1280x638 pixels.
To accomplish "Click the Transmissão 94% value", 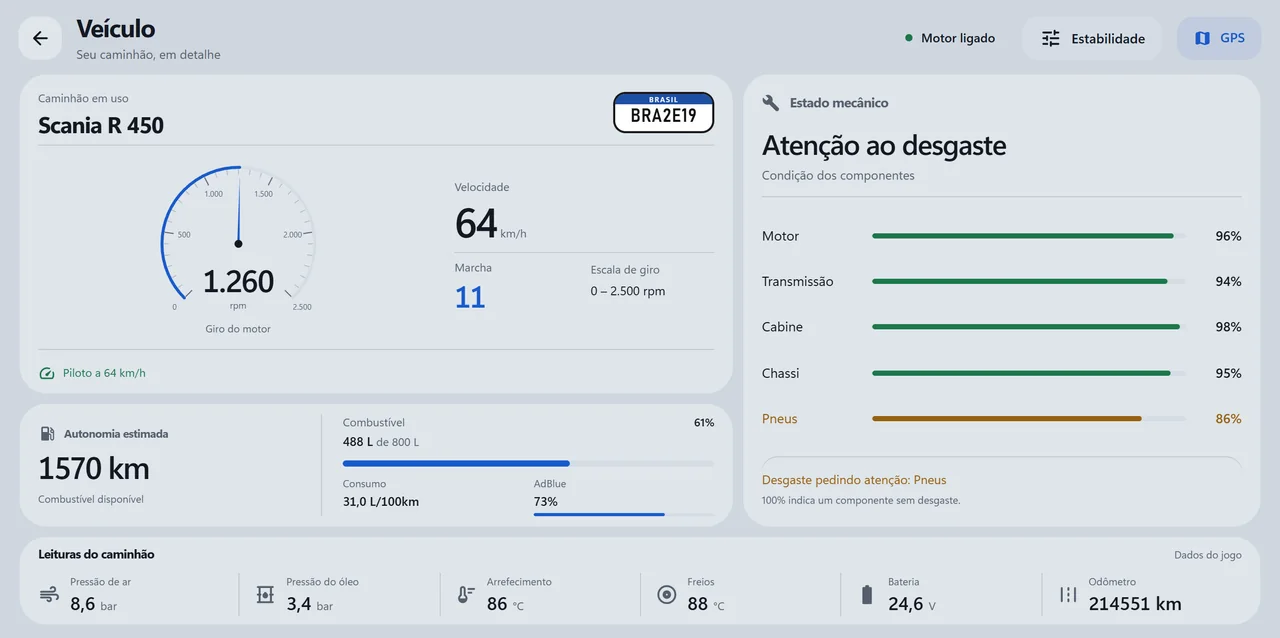I will point(1228,281).
